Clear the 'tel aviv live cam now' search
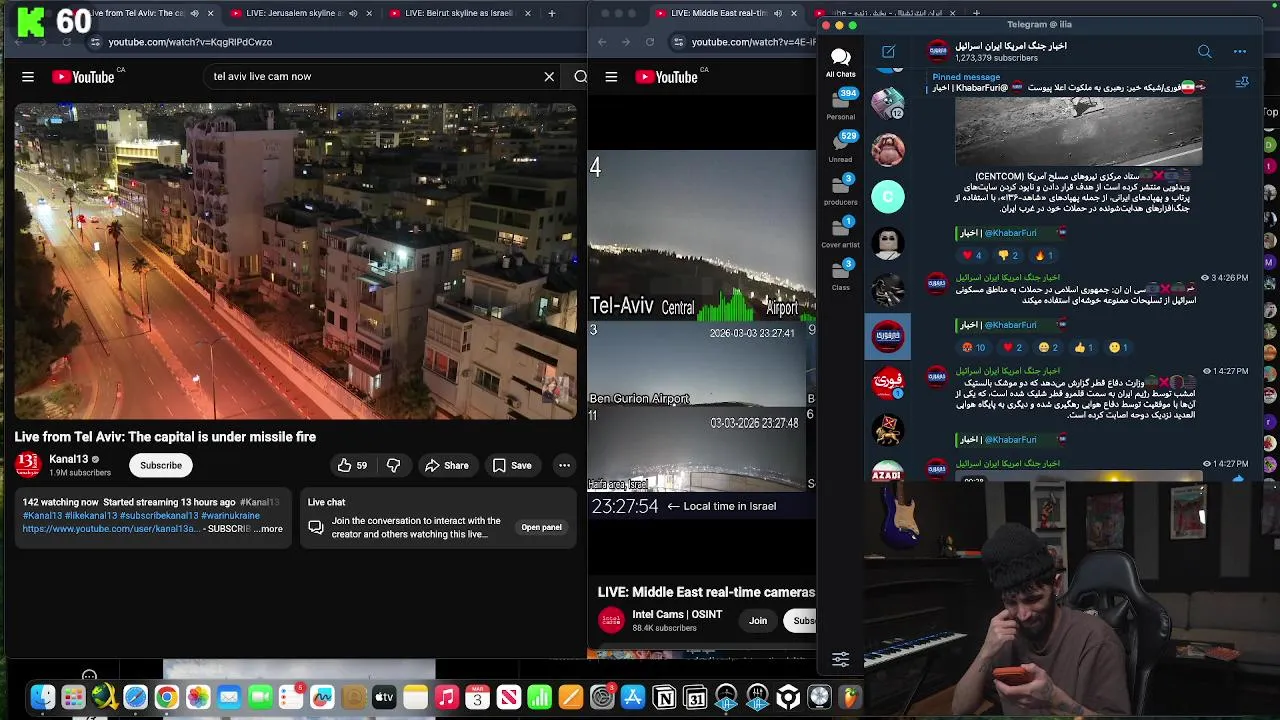The height and width of the screenshot is (720, 1280). click(x=549, y=77)
